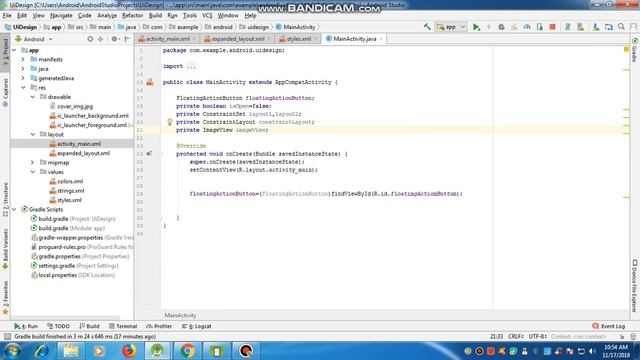This screenshot has width=640, height=360.
Task: Collapse the layout folder
Action: pyautogui.click(x=33, y=135)
